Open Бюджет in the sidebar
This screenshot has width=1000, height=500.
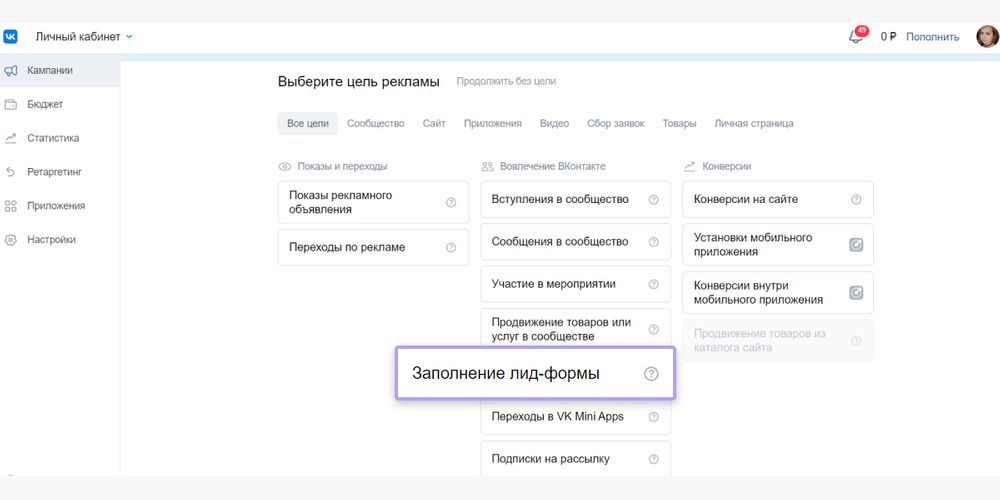pos(60,104)
